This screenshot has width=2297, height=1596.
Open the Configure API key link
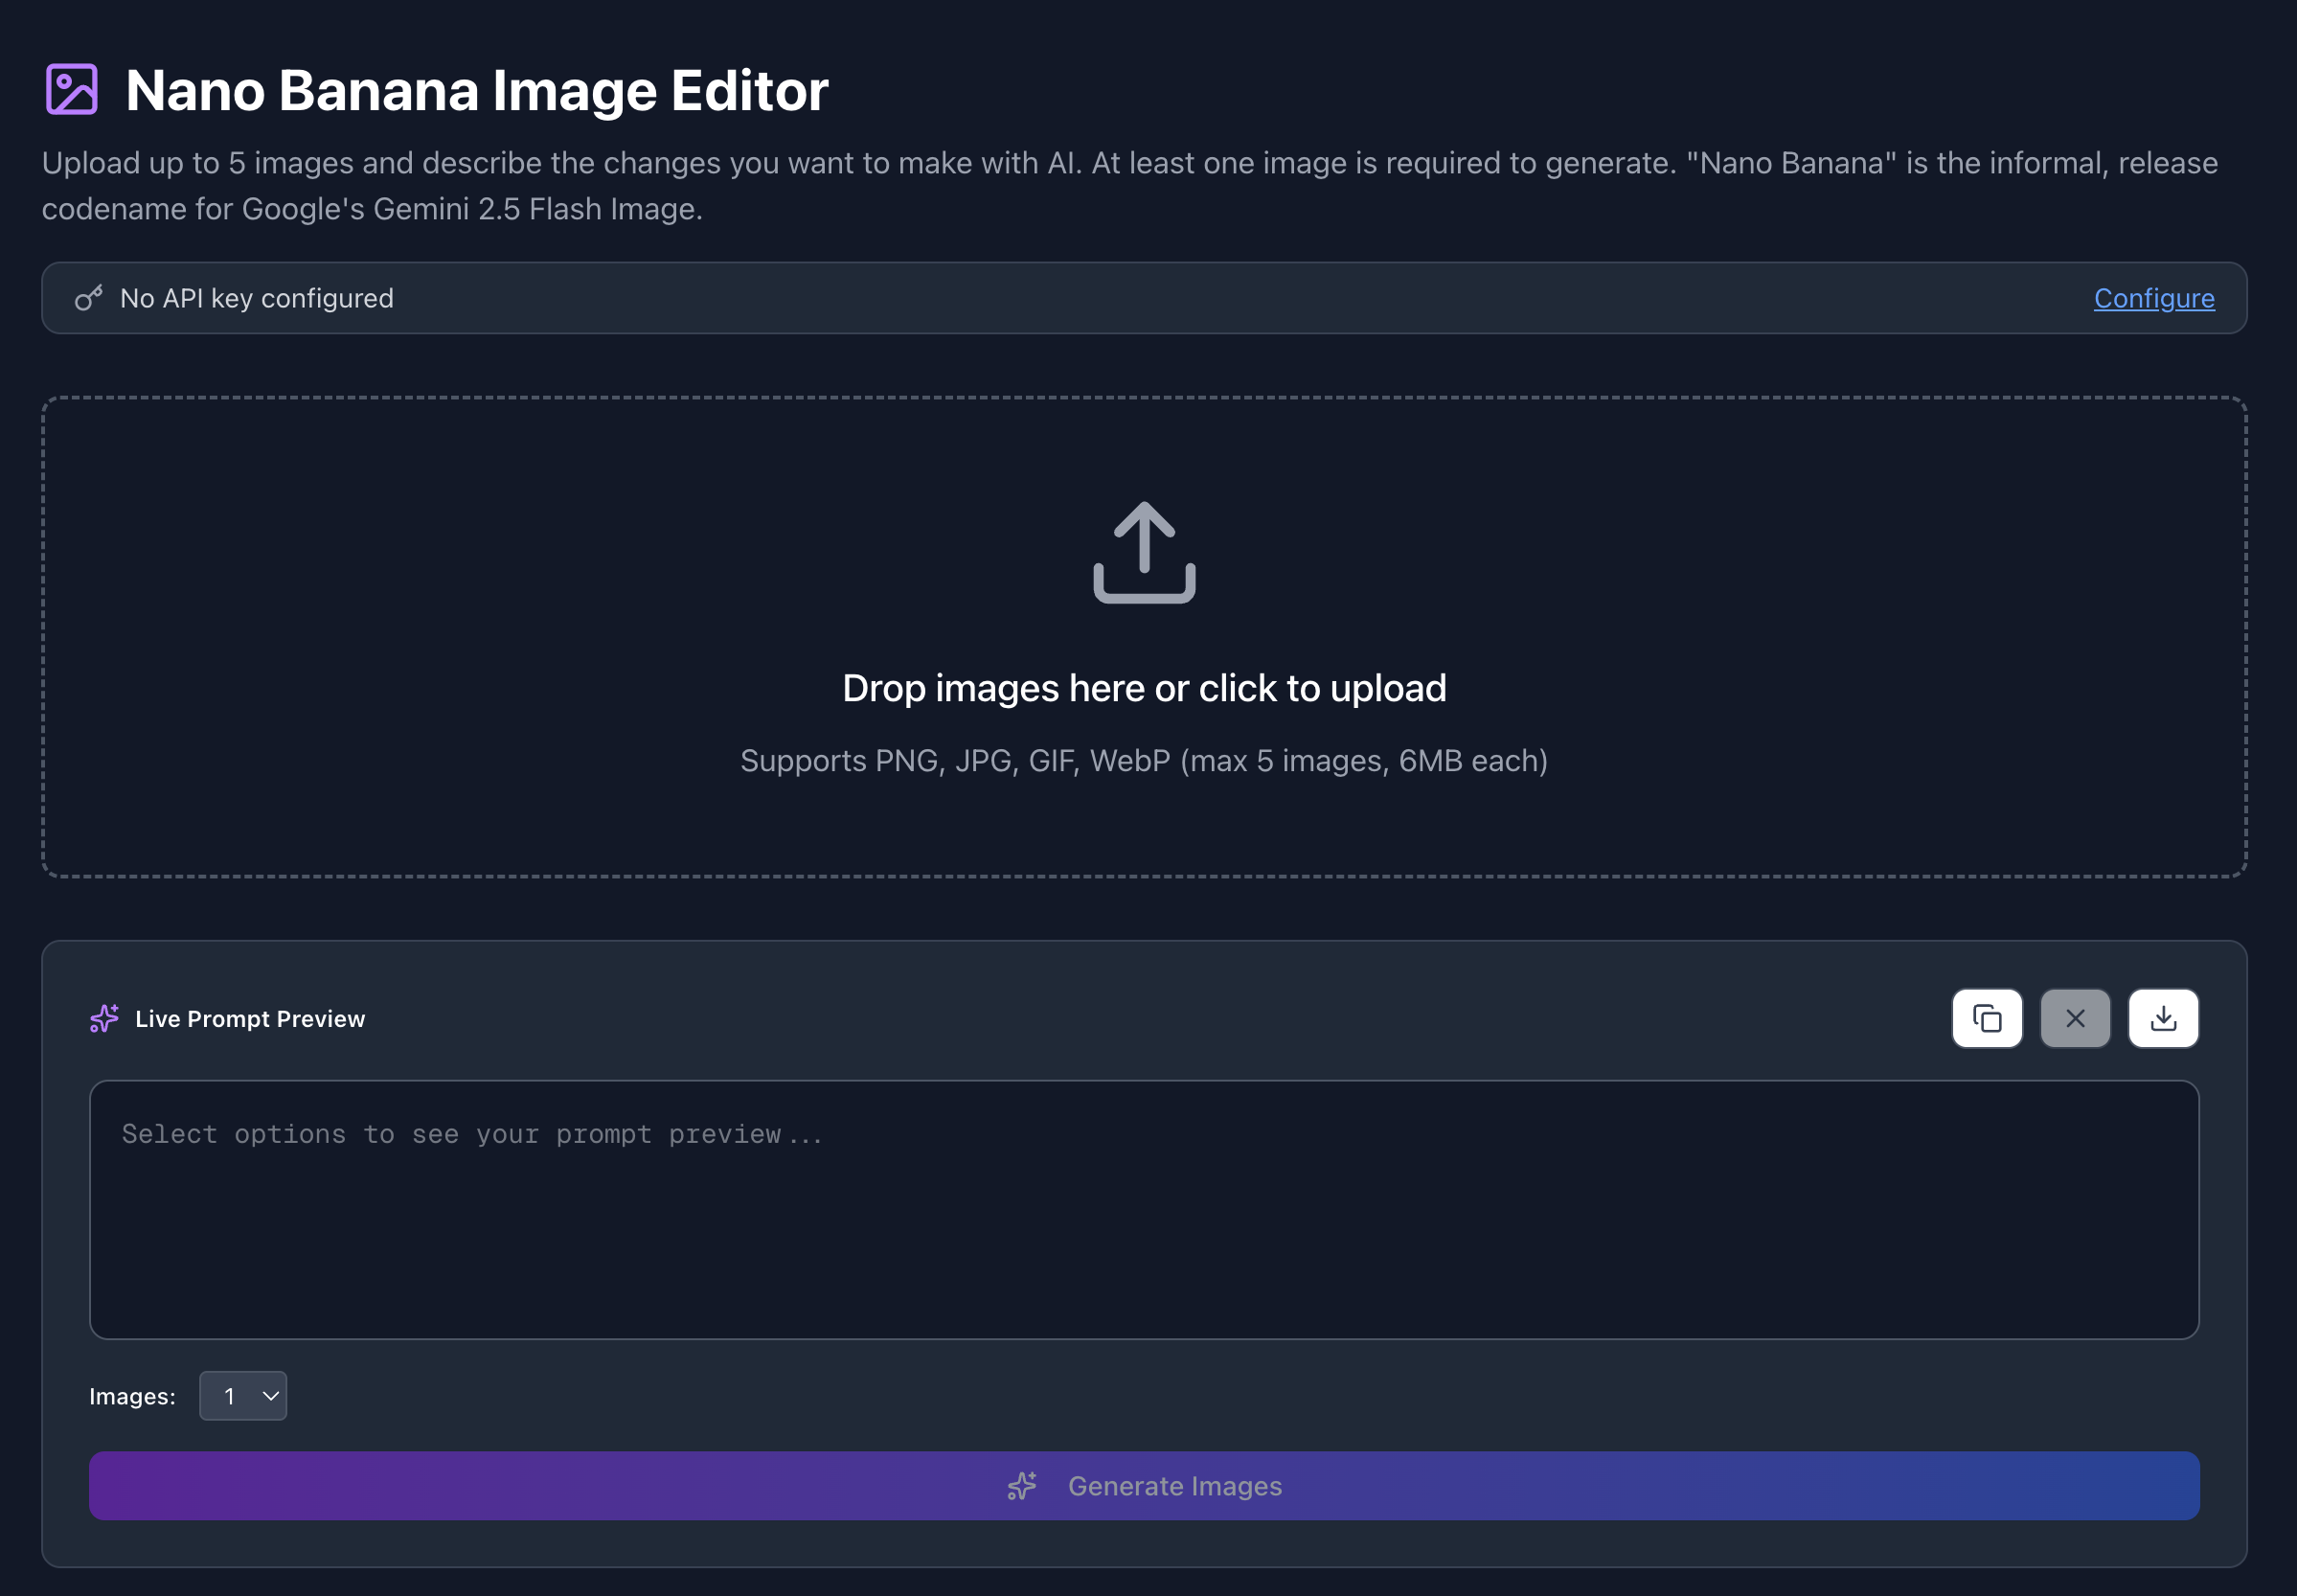tap(2153, 298)
